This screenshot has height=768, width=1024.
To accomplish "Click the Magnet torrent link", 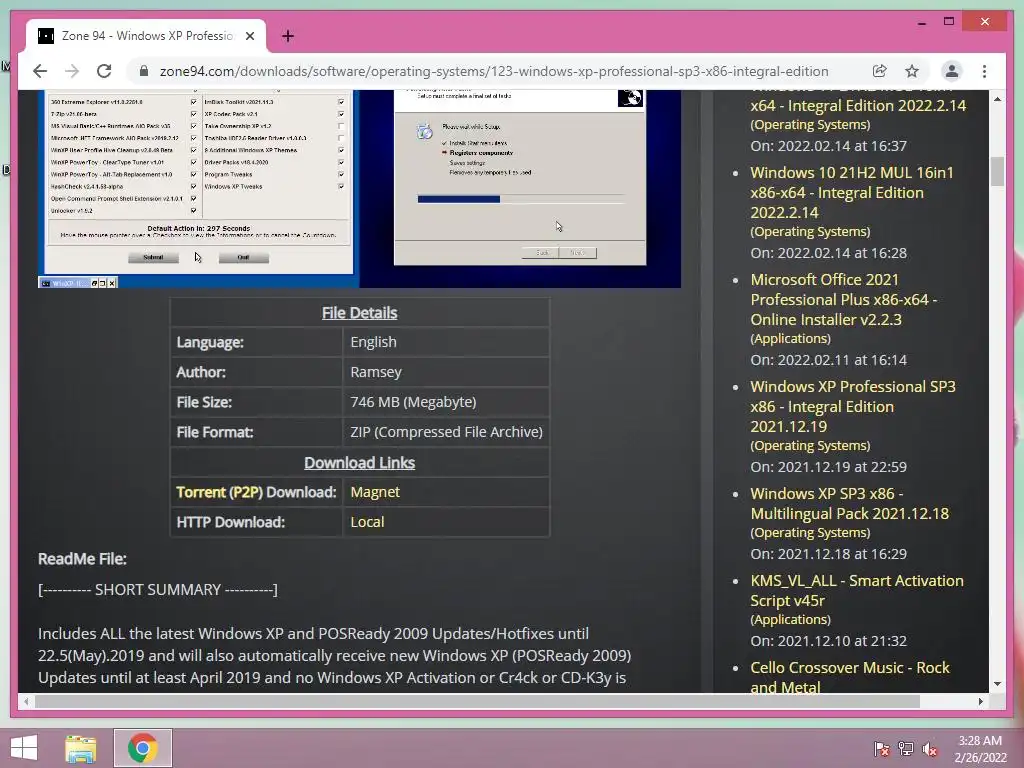I will [375, 492].
